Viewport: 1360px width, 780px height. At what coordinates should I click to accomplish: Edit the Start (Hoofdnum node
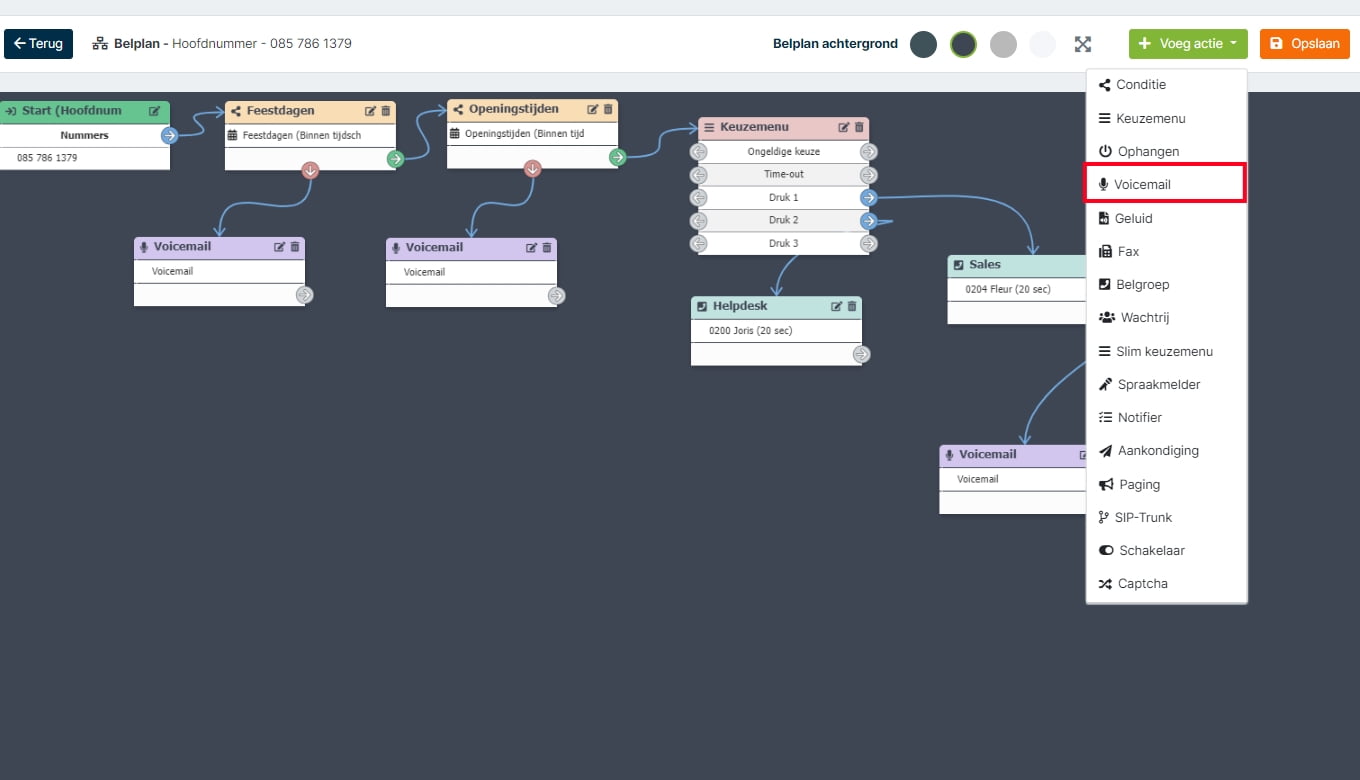coord(154,111)
